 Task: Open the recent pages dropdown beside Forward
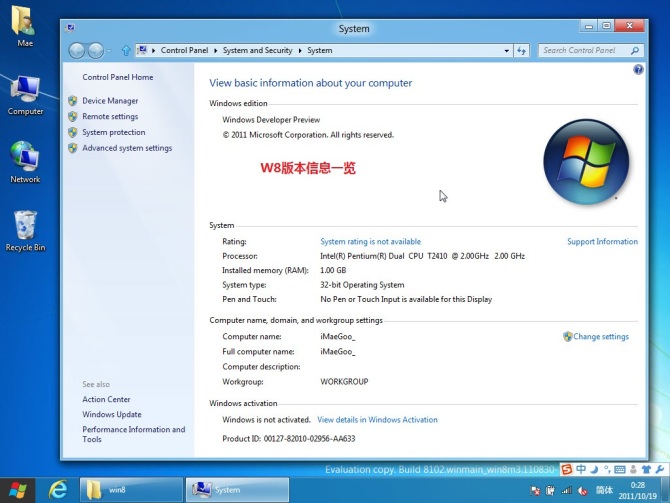[x=109, y=51]
